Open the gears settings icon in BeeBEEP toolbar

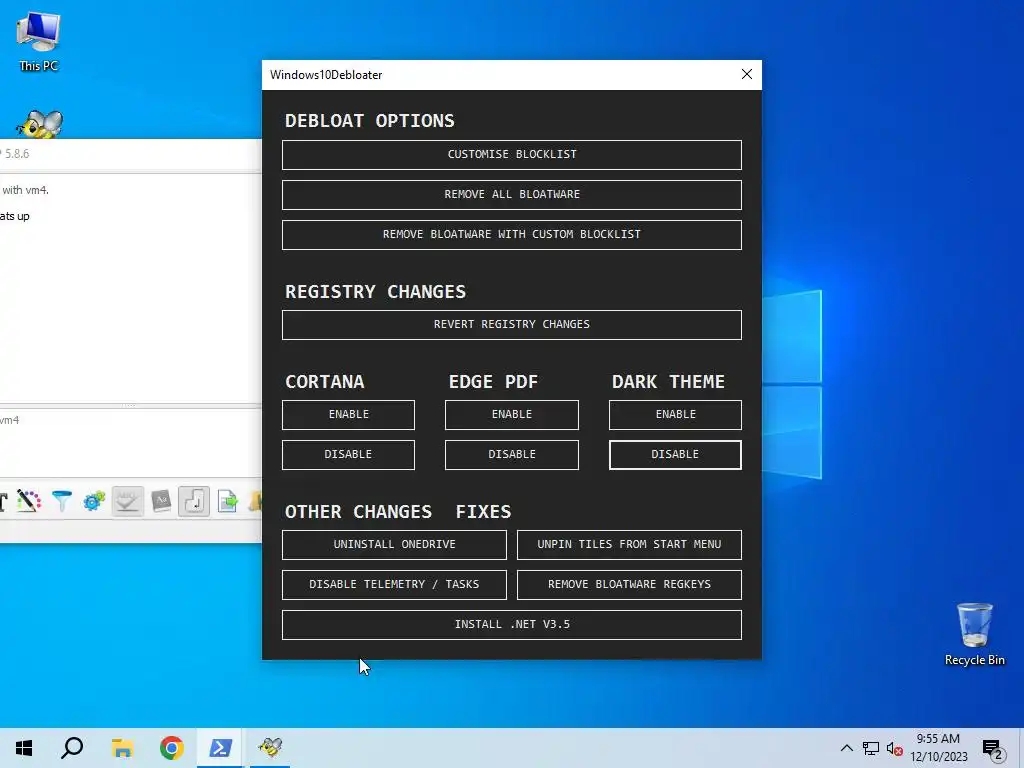(x=94, y=502)
